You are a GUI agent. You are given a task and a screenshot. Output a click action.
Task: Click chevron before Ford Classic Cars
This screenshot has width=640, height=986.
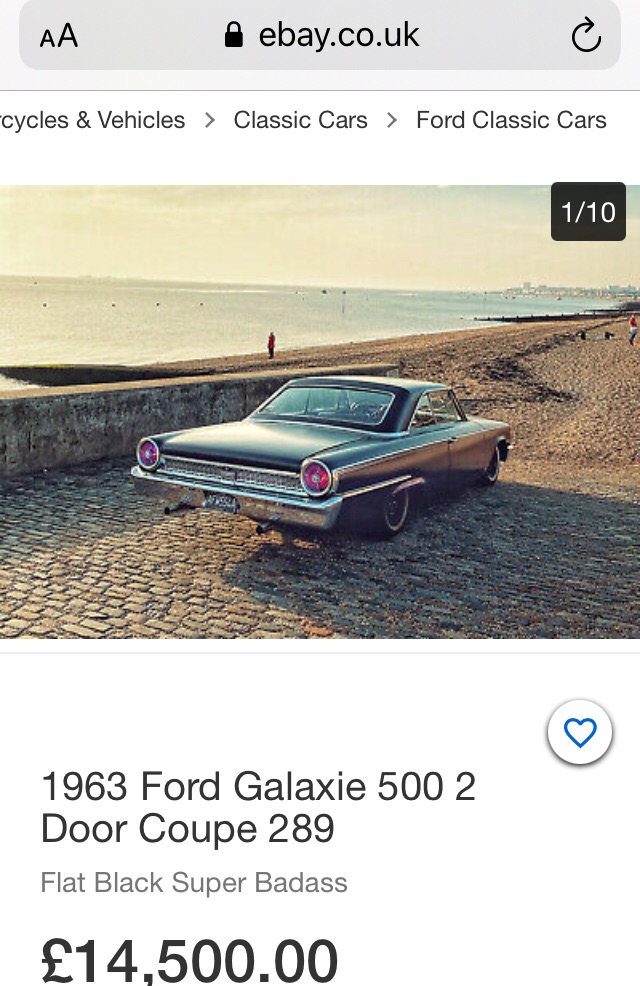(x=392, y=120)
